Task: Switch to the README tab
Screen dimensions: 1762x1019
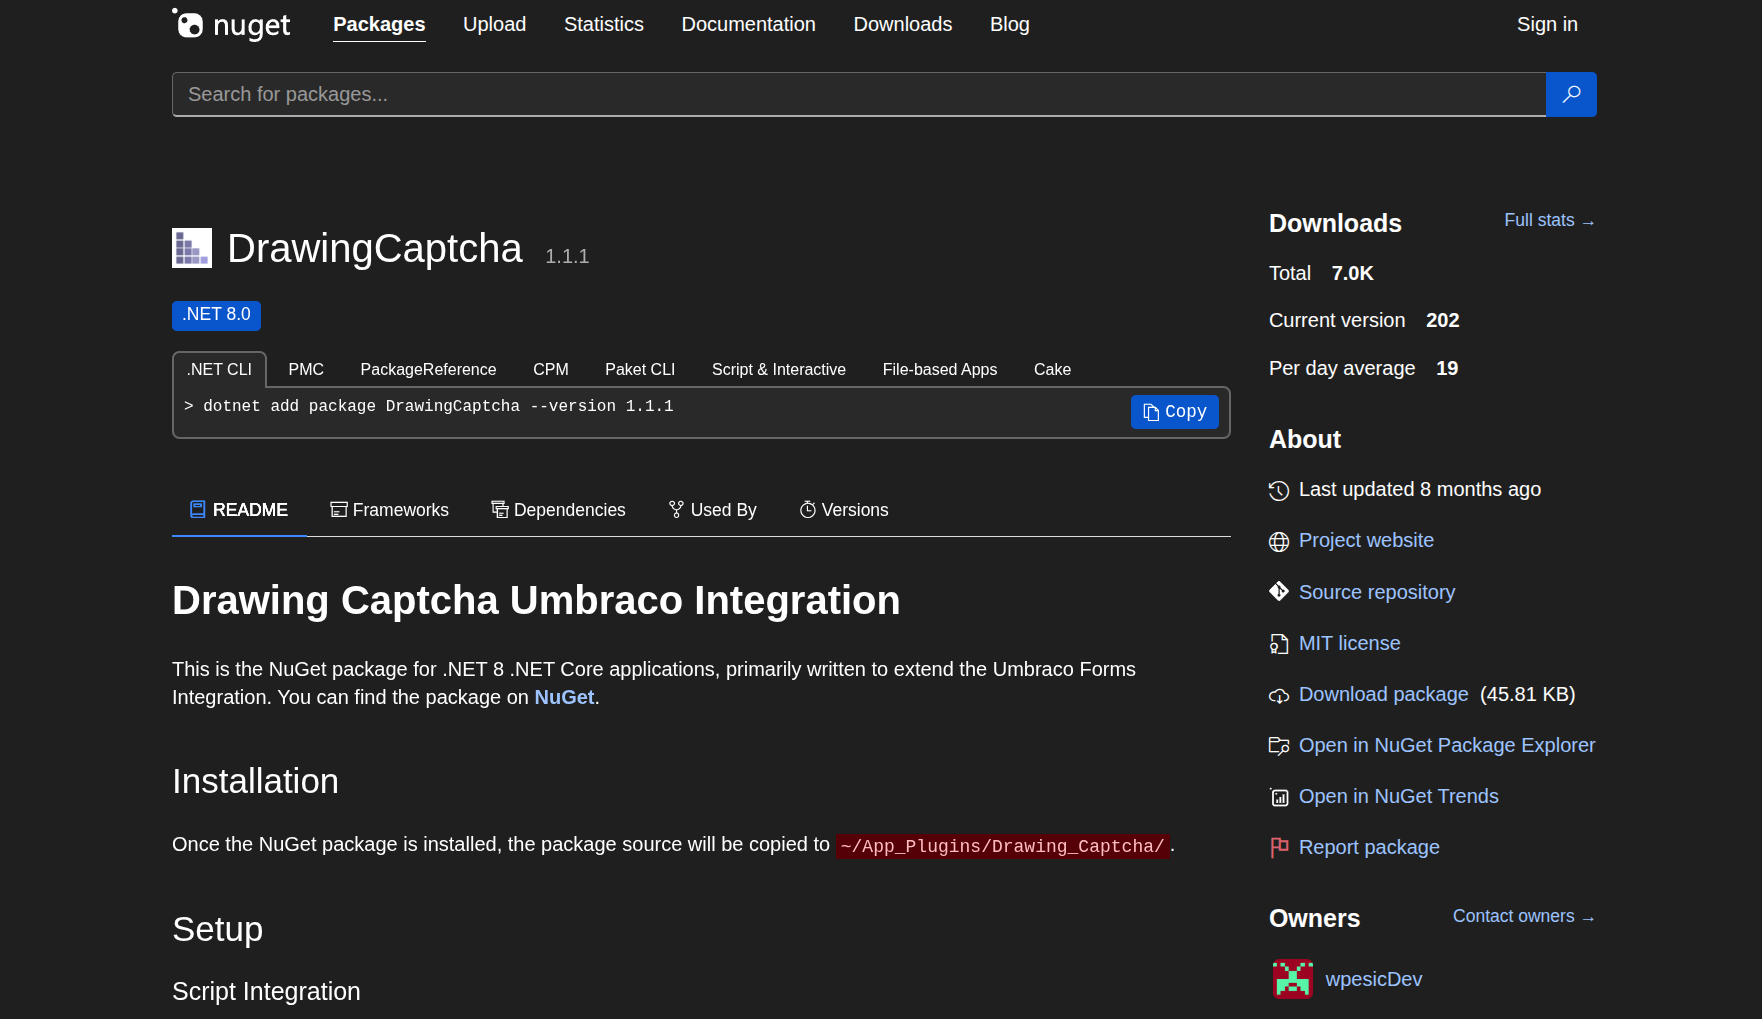Action: tap(239, 510)
